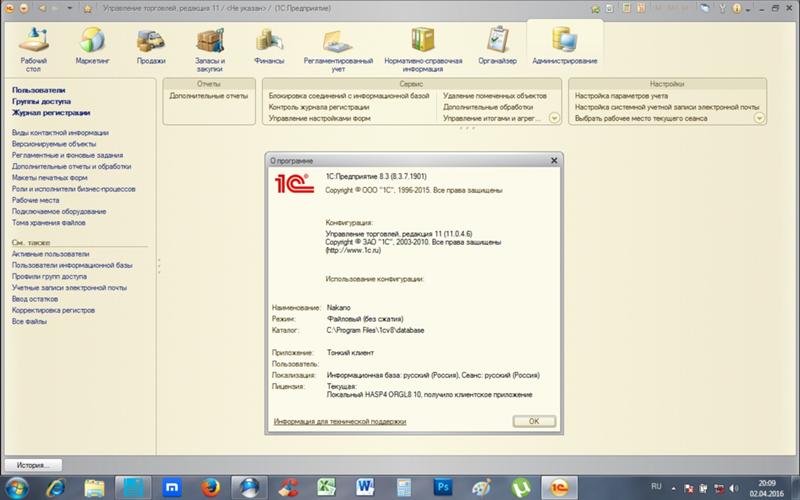This screenshot has height=500, width=800.
Task: Open Журнал регистрации in navigation panel
Action: tap(51, 112)
